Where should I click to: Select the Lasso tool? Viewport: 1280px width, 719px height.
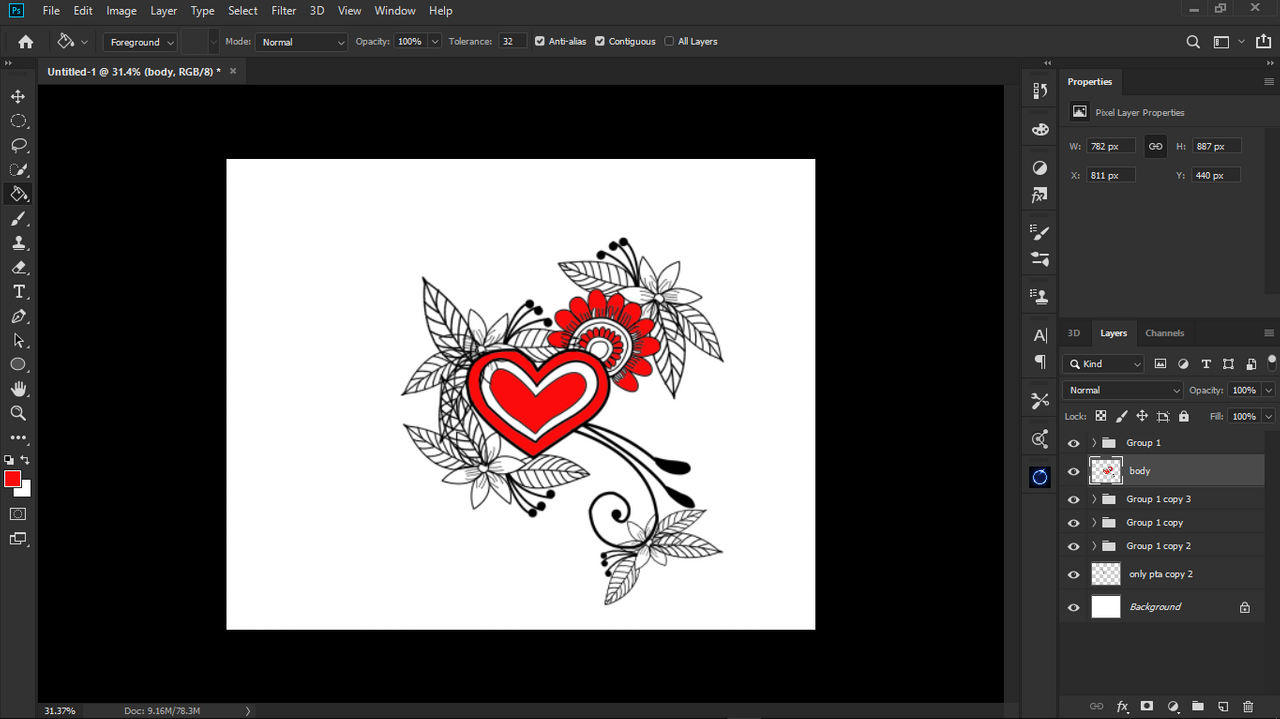[18, 145]
